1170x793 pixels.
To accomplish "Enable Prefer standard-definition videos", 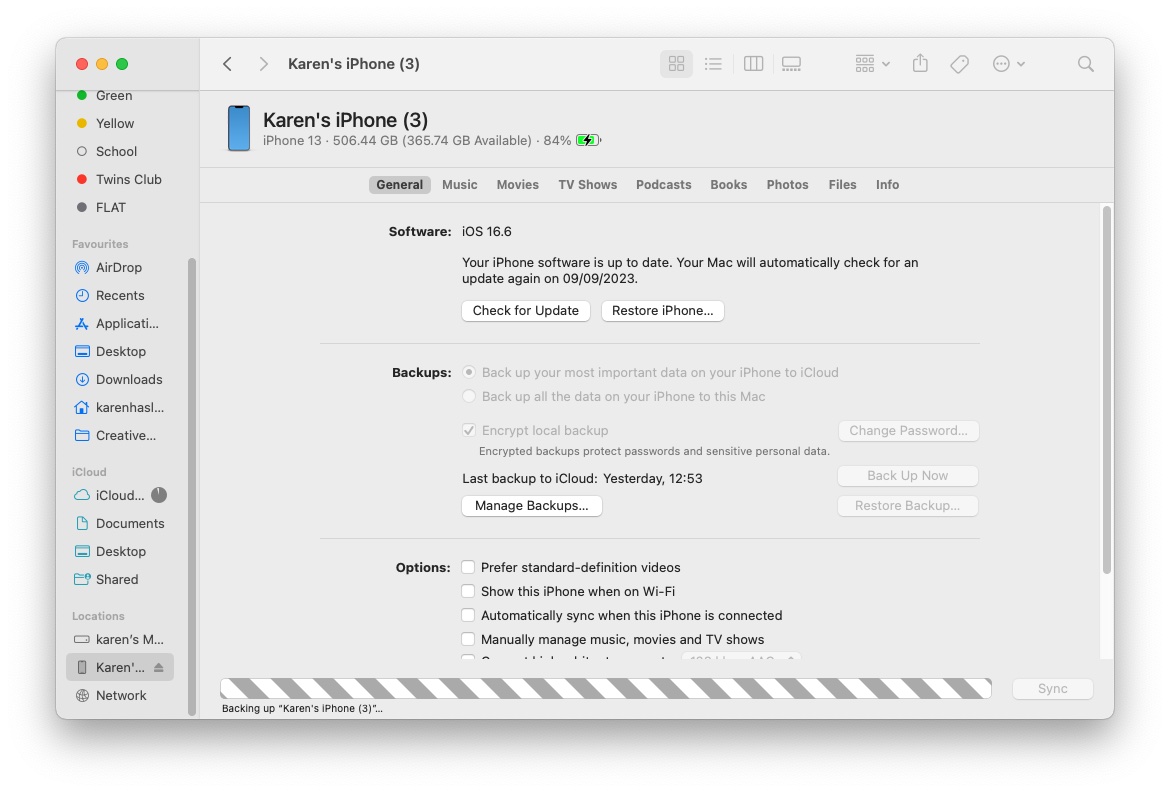I will pyautogui.click(x=468, y=568).
